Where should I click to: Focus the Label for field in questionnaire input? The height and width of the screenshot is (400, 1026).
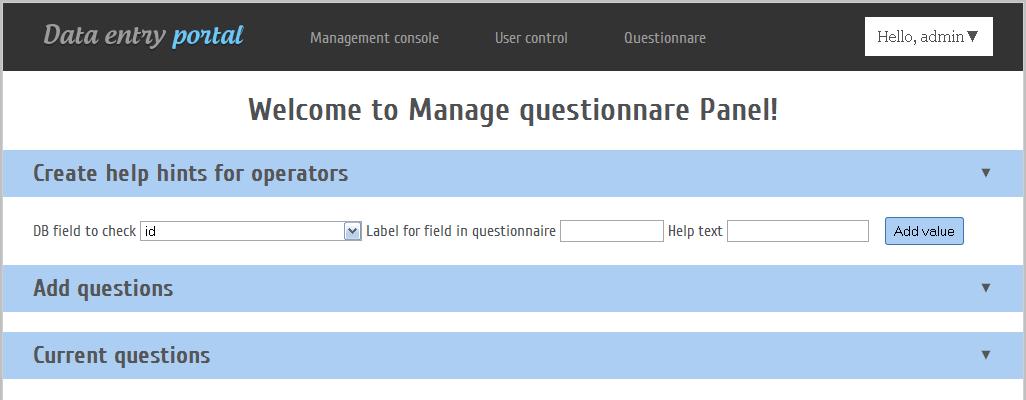[x=612, y=231]
